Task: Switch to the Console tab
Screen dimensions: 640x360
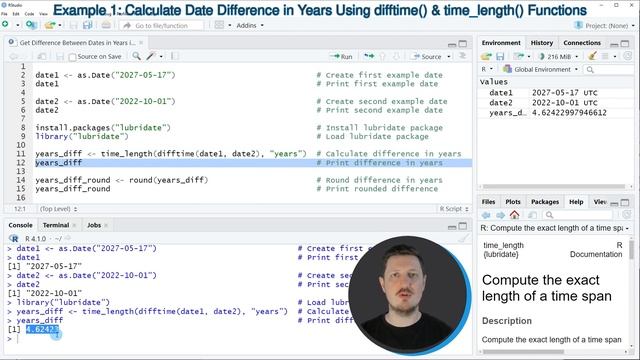Action: coord(20,225)
